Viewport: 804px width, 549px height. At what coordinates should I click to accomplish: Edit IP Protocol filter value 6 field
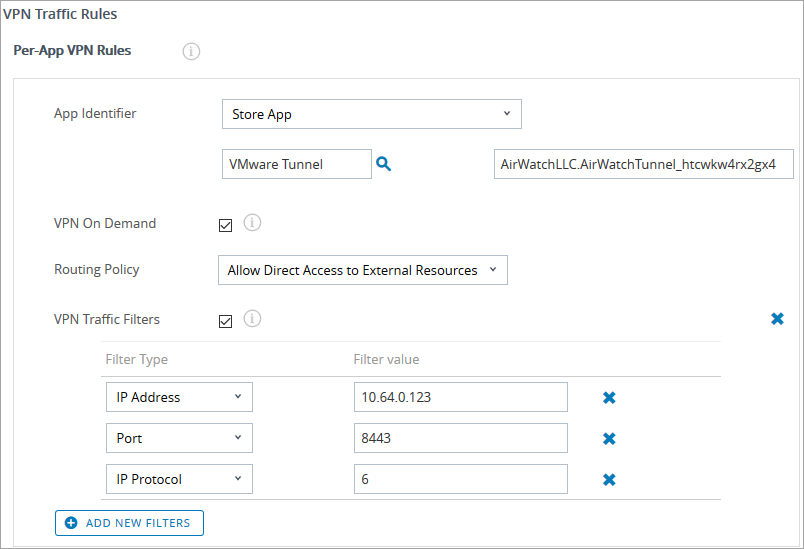click(460, 479)
